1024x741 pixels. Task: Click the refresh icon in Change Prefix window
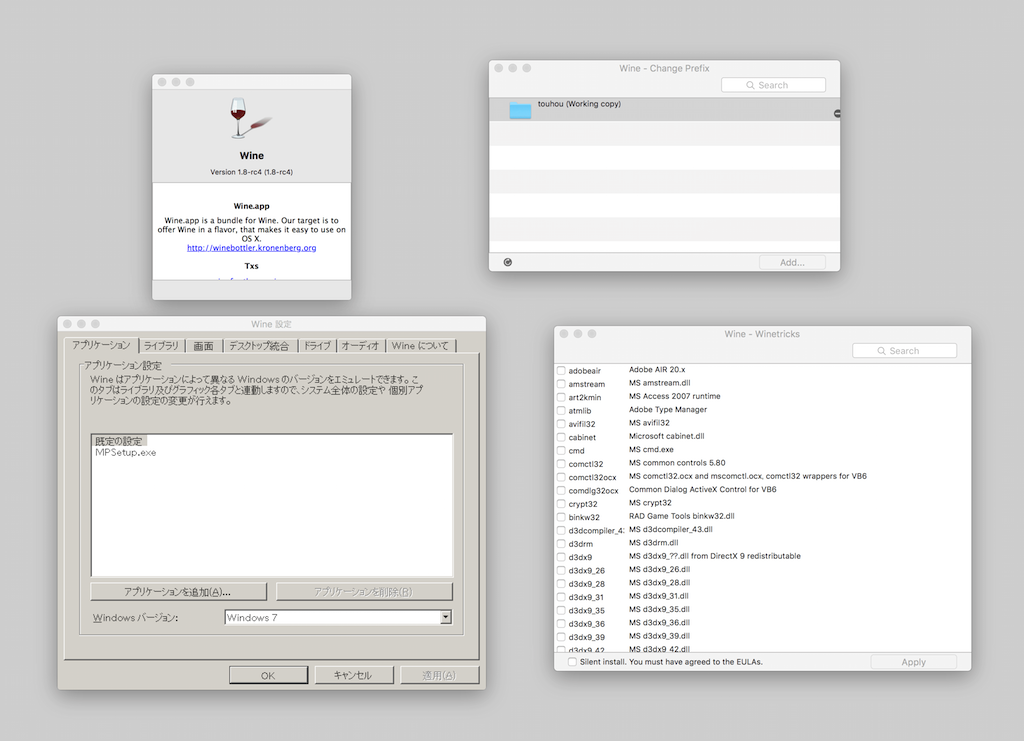click(507, 262)
